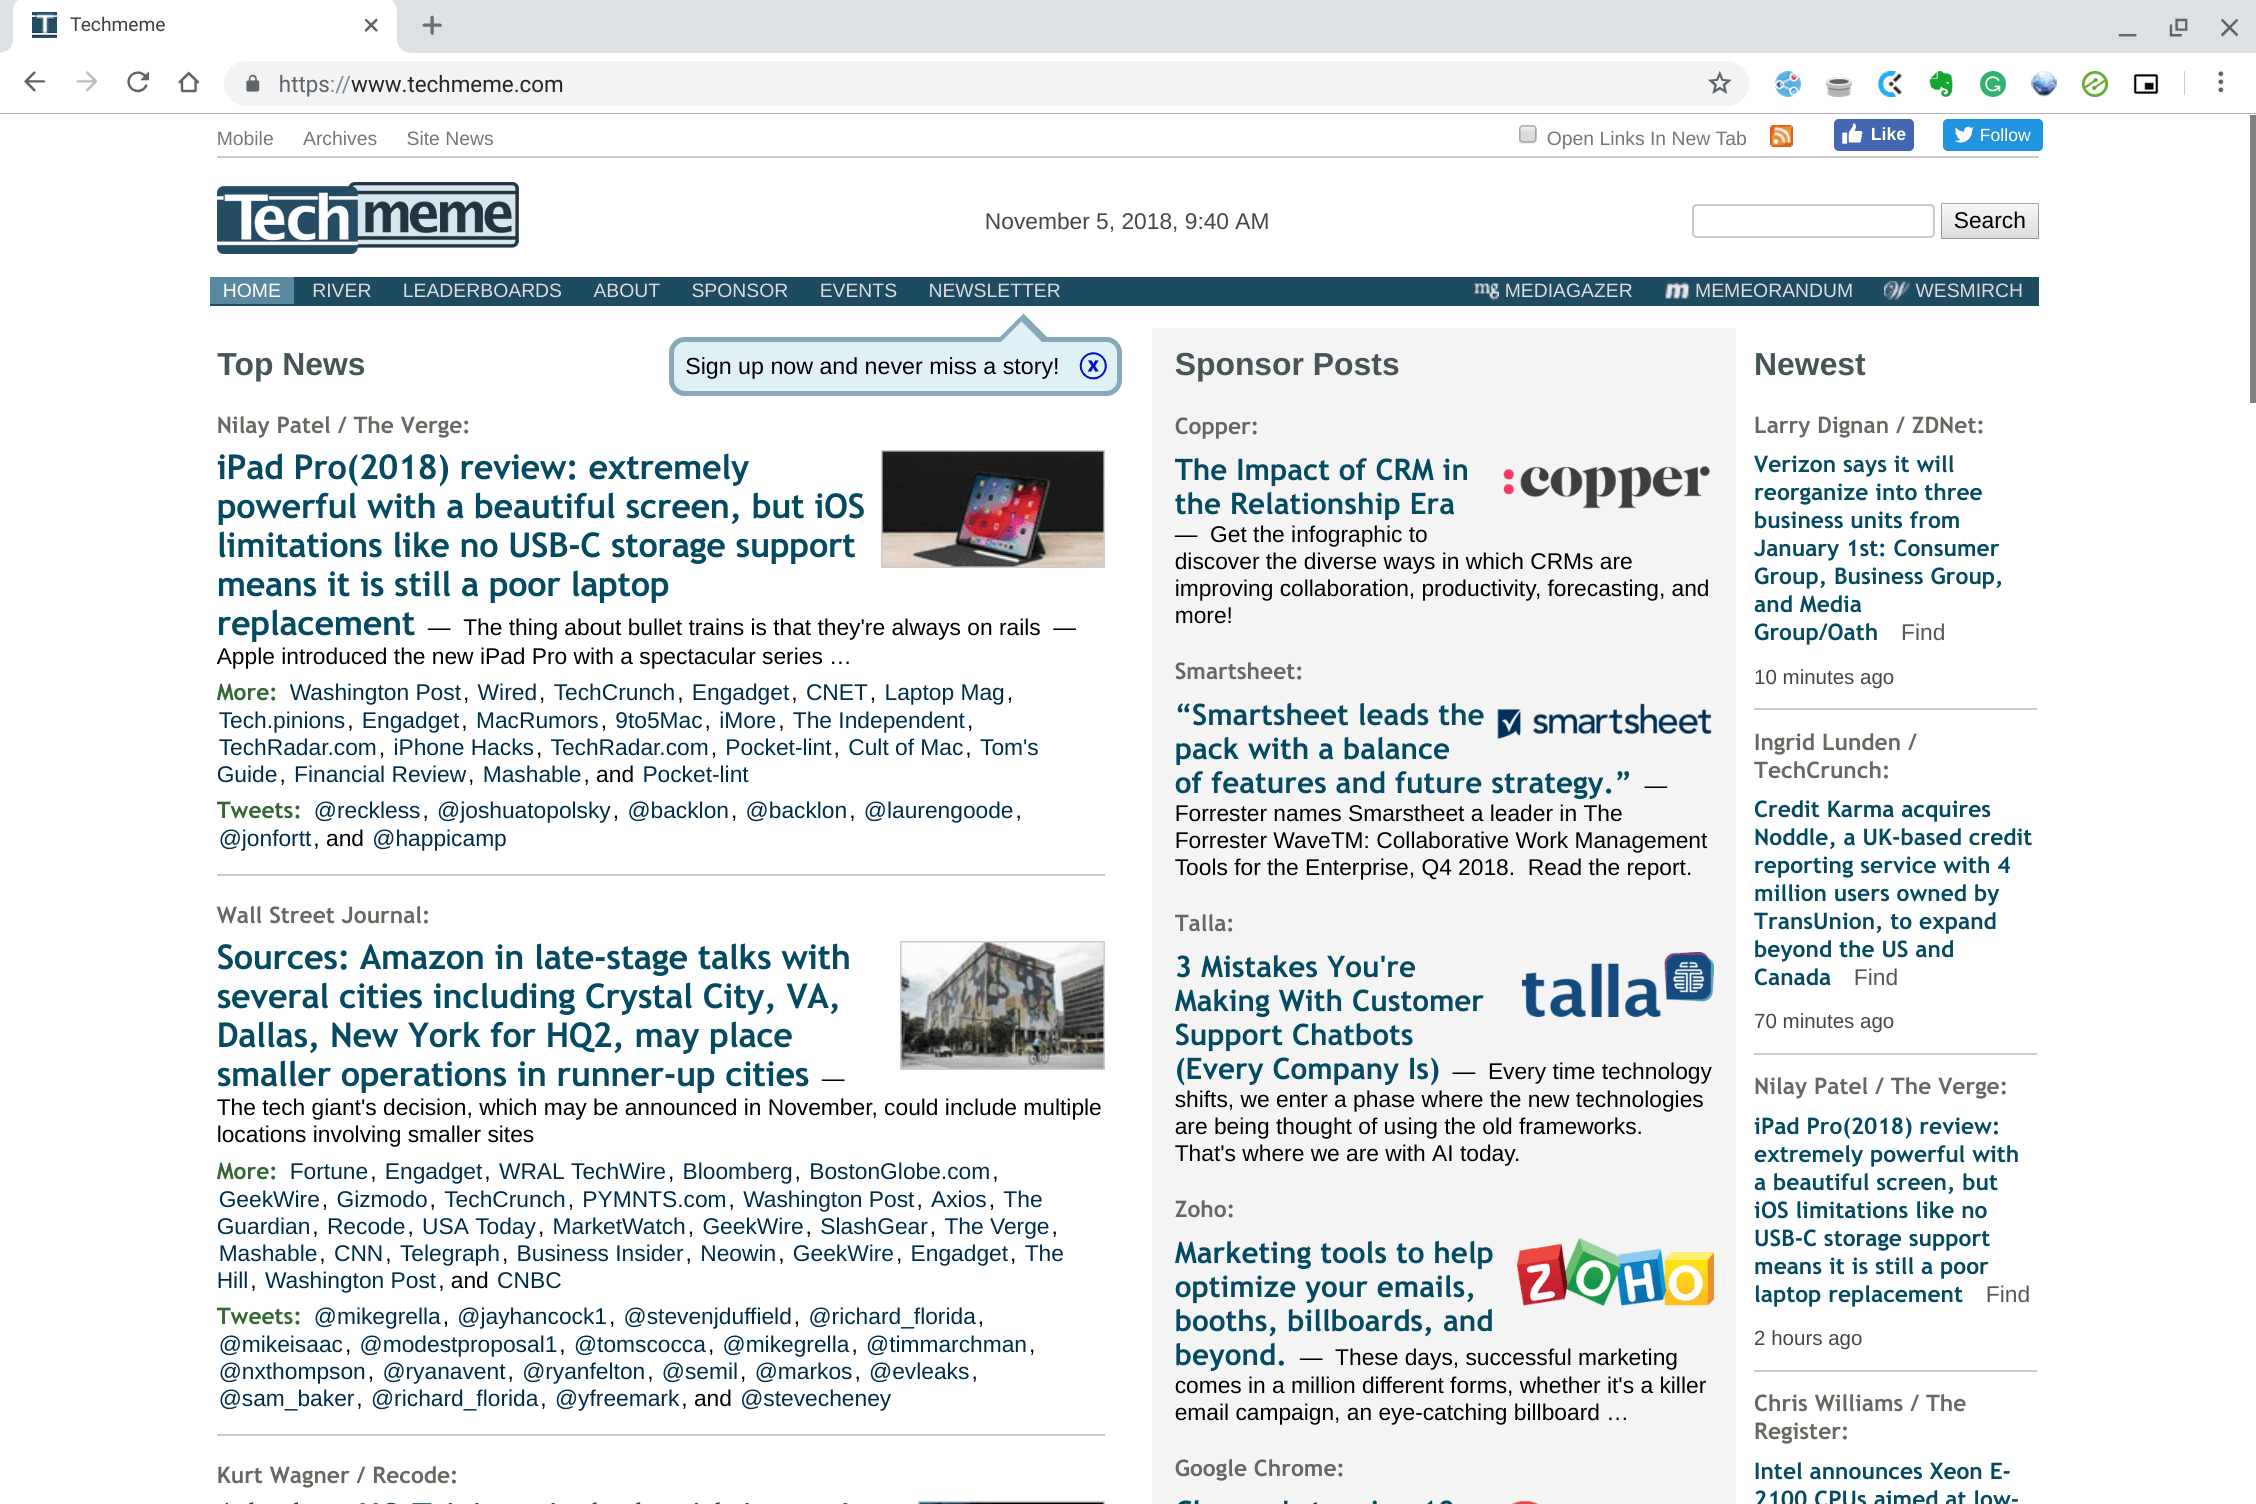The width and height of the screenshot is (2256, 1504).
Task: Go to MEDIAGAZER sister site
Action: (1553, 291)
